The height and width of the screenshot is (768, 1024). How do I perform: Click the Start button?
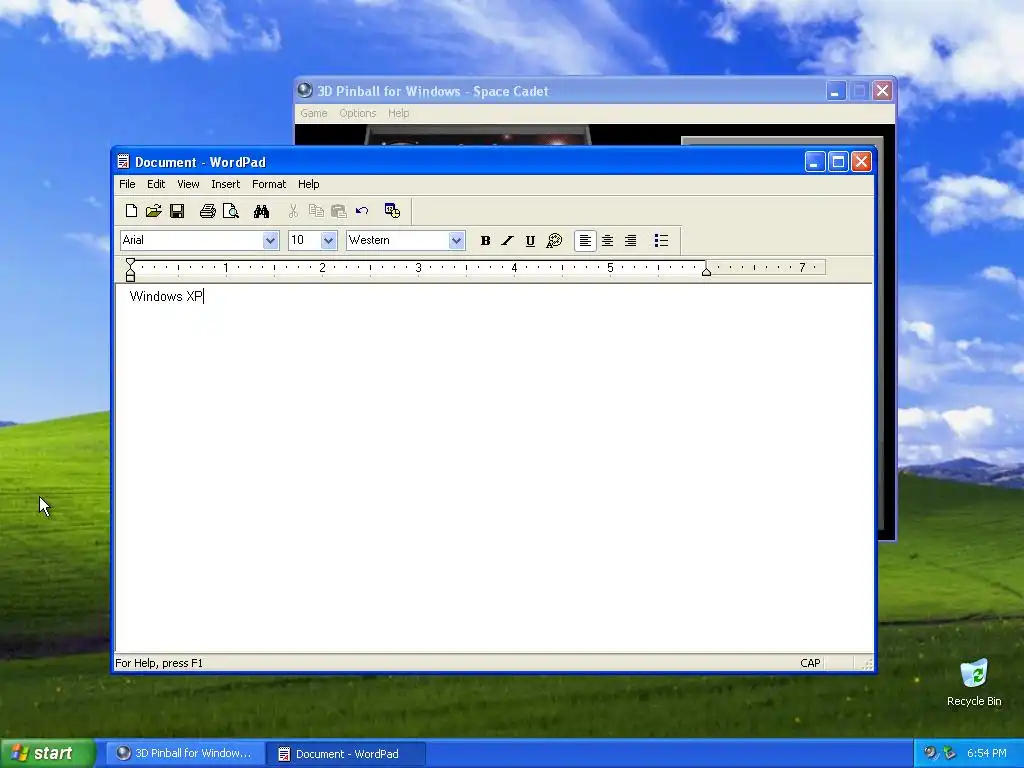[x=47, y=753]
